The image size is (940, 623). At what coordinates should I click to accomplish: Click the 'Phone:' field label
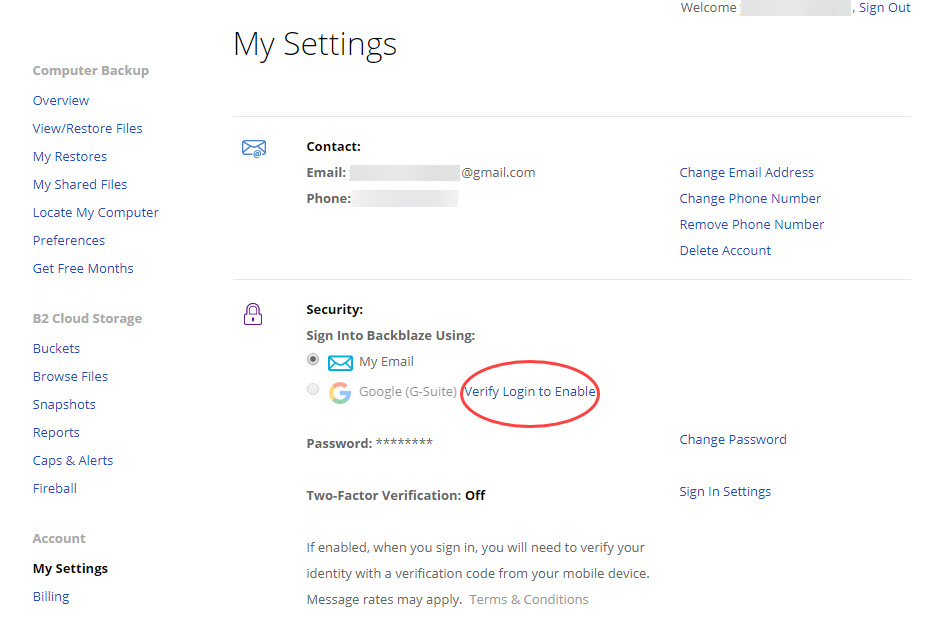click(x=329, y=198)
